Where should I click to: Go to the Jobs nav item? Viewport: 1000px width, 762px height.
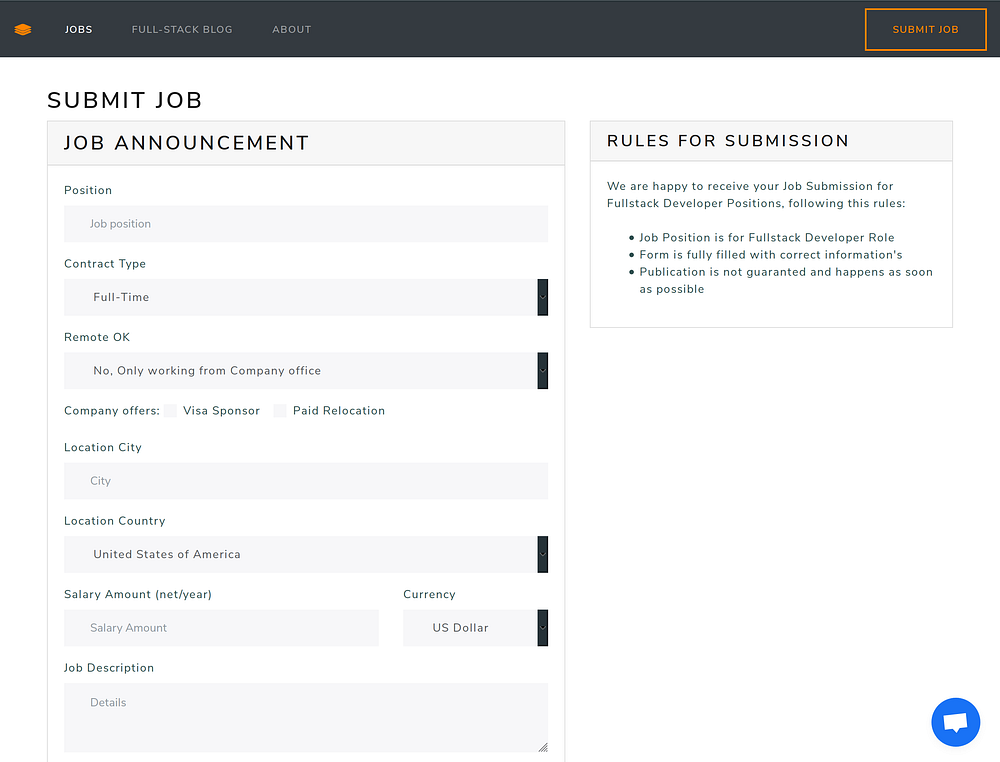tap(78, 29)
